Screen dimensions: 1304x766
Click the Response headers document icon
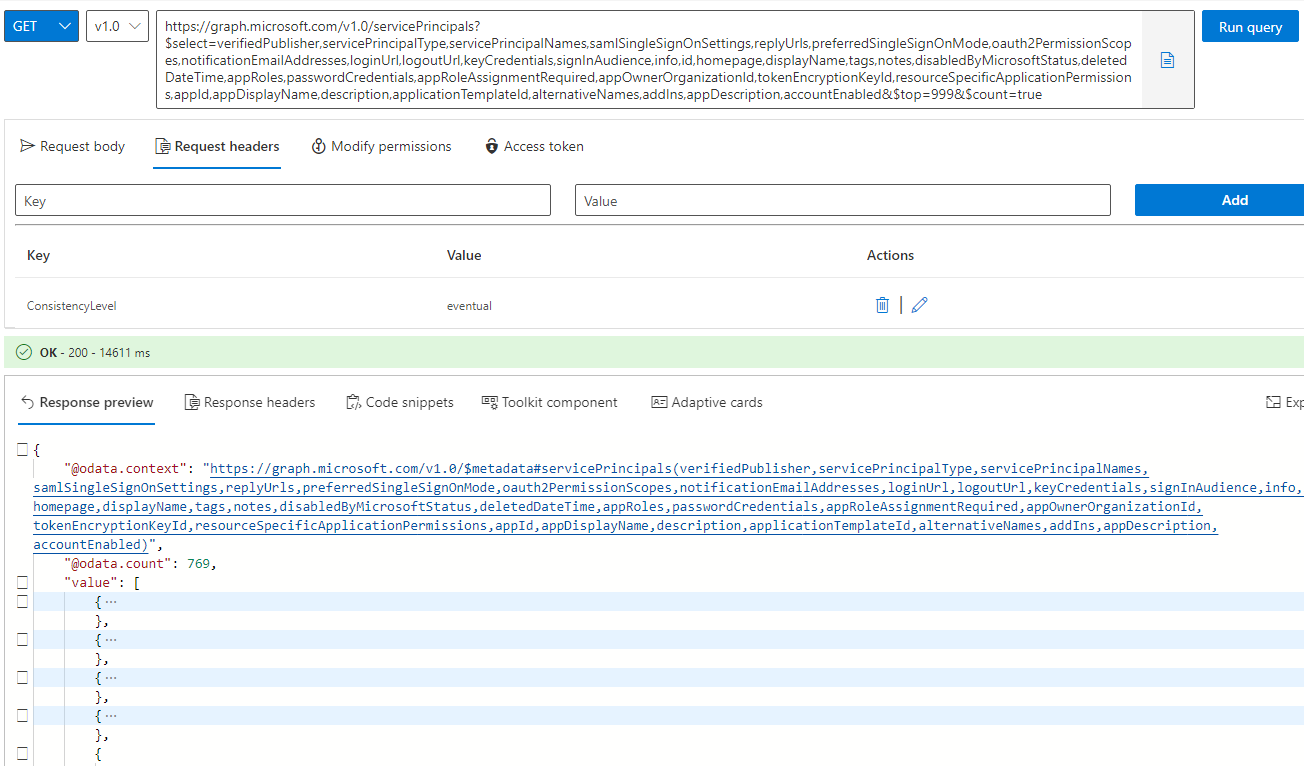pos(192,402)
